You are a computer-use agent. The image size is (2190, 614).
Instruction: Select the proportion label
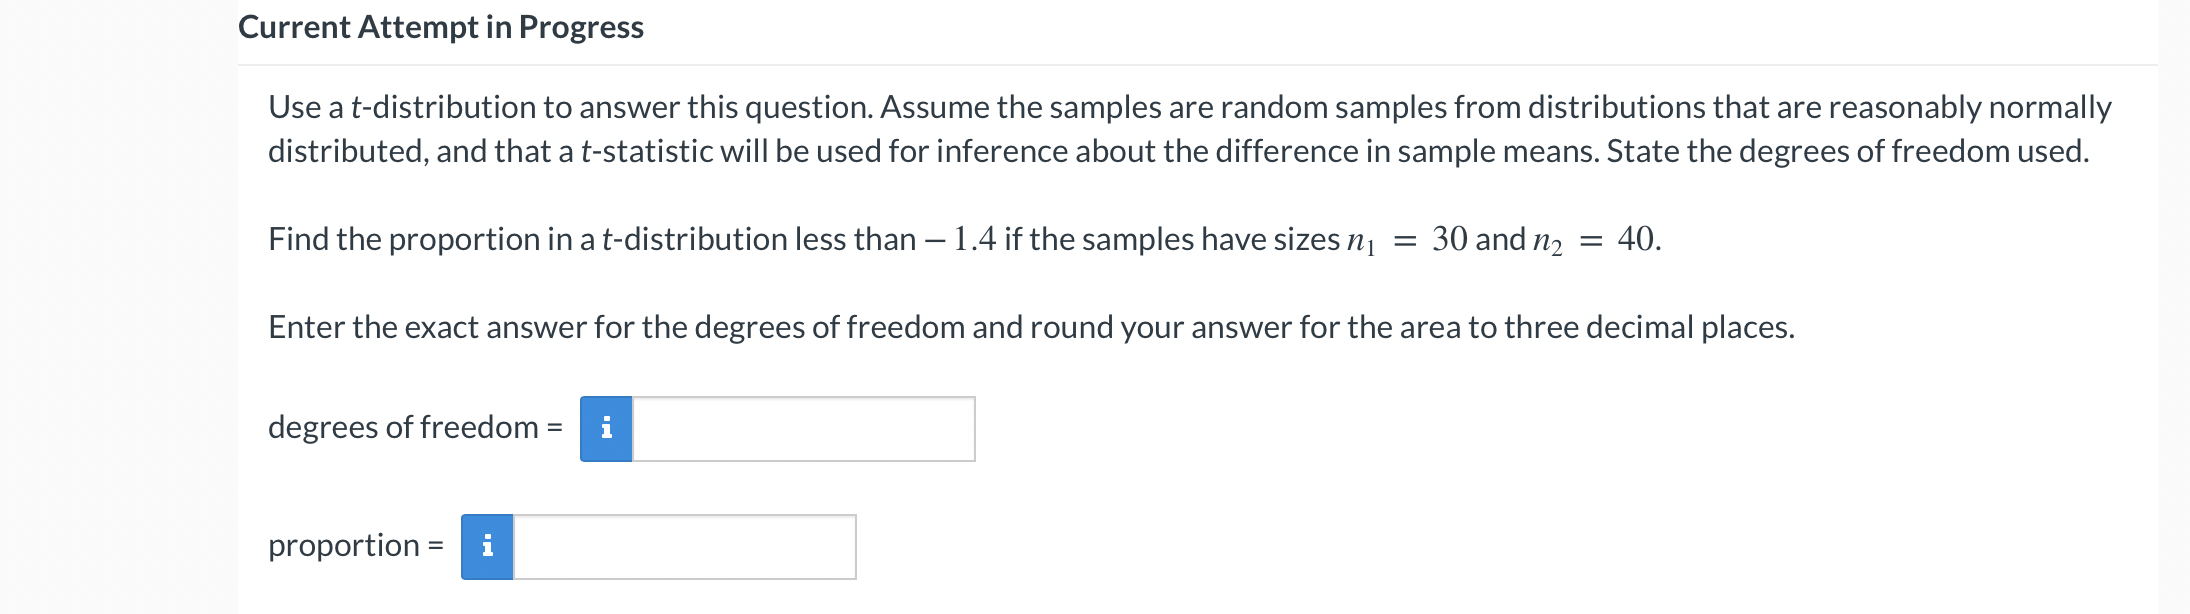click(x=352, y=545)
